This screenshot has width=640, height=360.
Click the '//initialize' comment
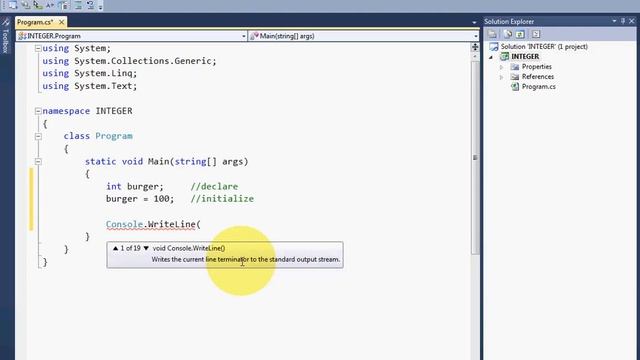pos(222,199)
